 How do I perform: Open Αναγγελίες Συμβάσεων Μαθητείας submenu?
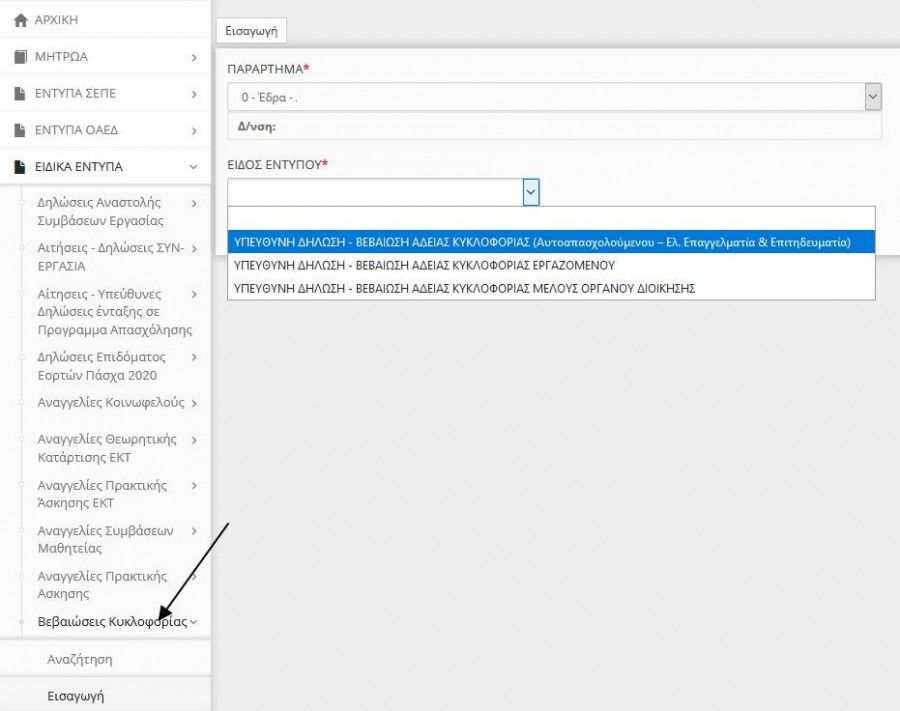[105, 539]
